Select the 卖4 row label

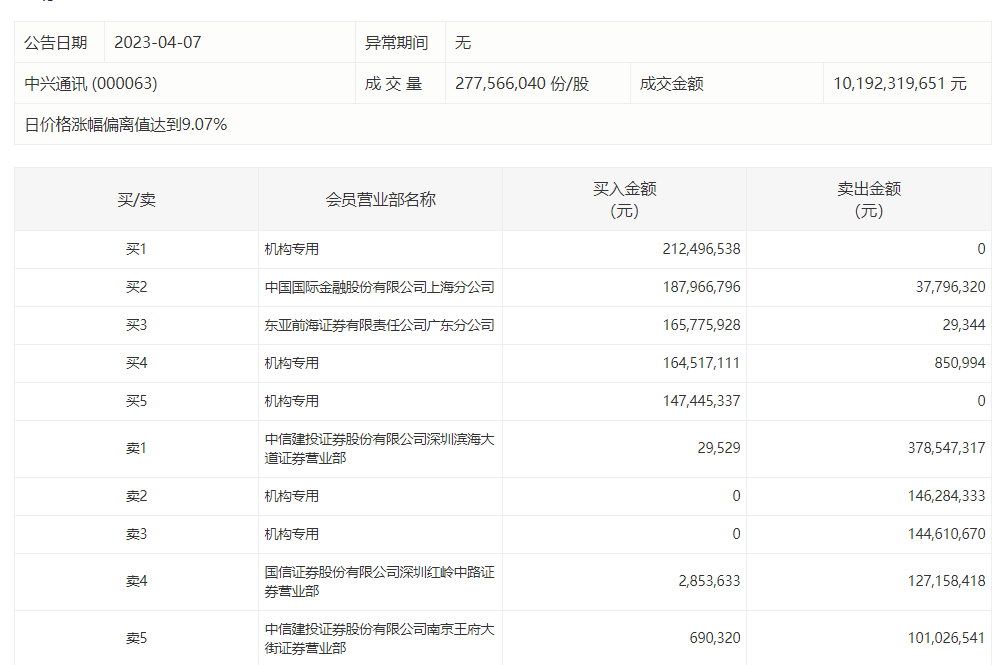[136, 581]
